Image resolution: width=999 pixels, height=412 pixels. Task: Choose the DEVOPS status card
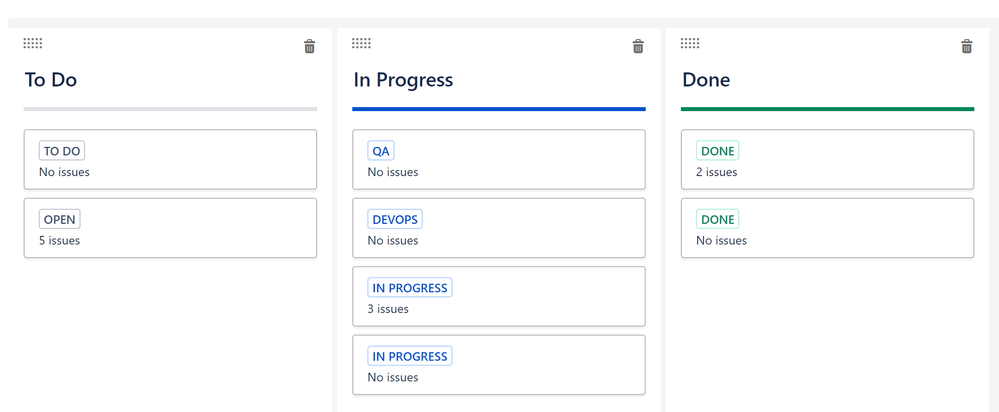[x=499, y=228]
